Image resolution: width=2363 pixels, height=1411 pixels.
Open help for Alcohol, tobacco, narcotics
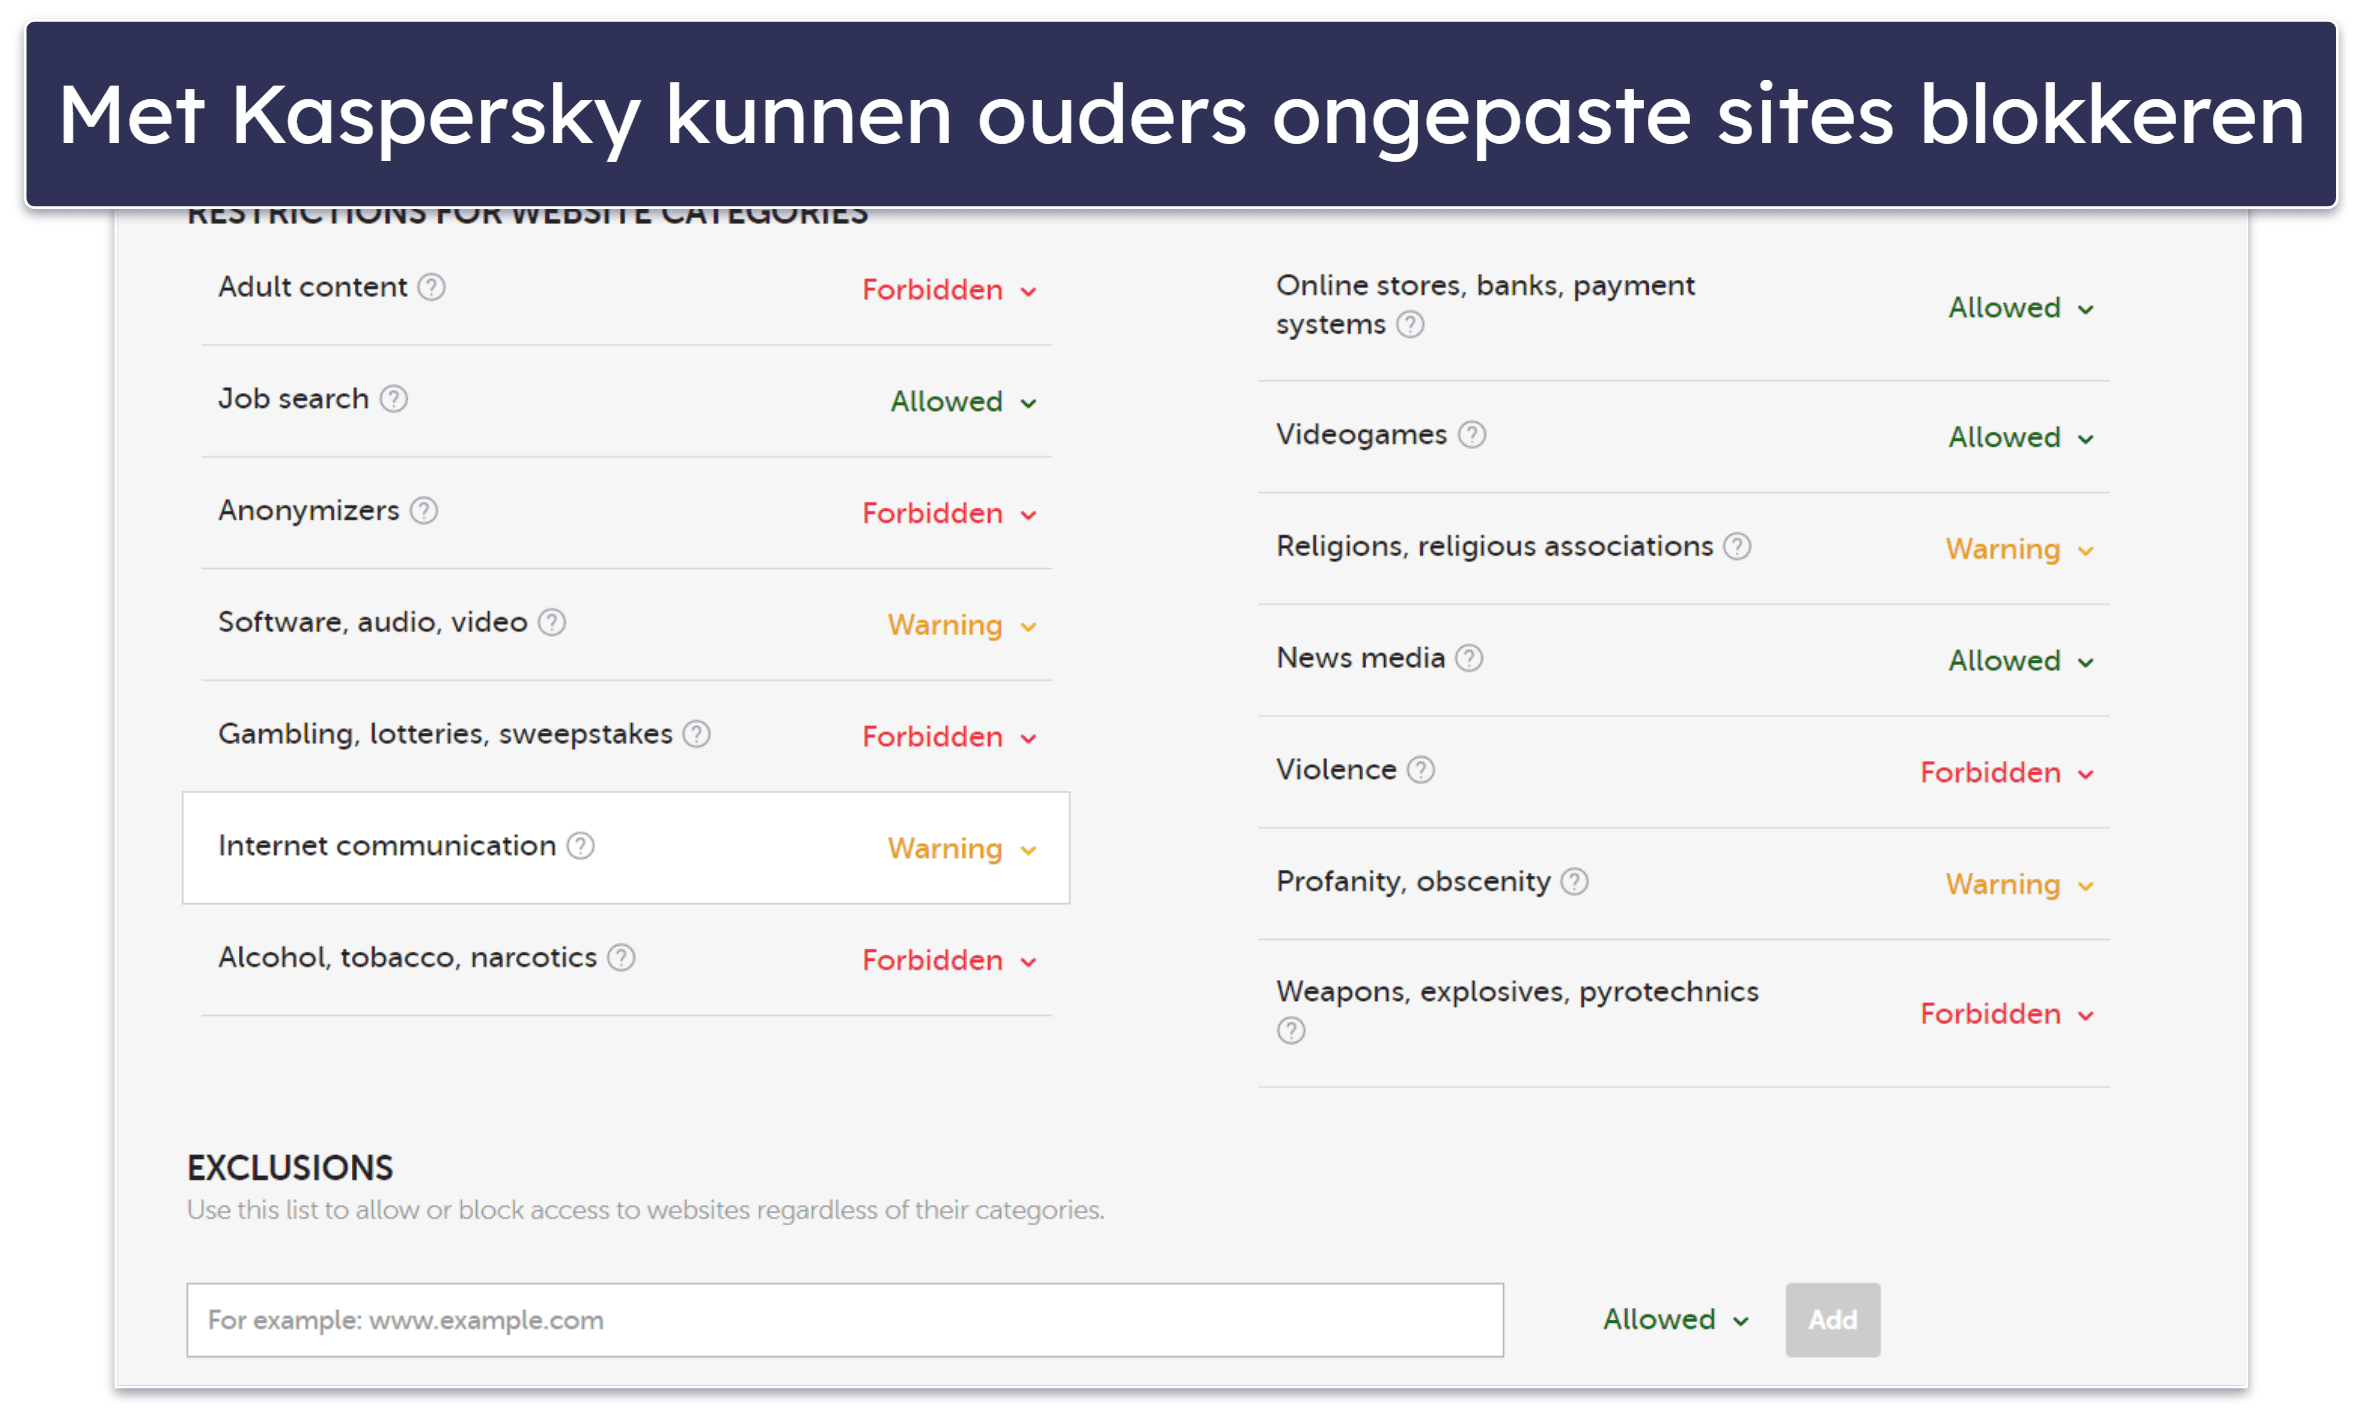(621, 958)
